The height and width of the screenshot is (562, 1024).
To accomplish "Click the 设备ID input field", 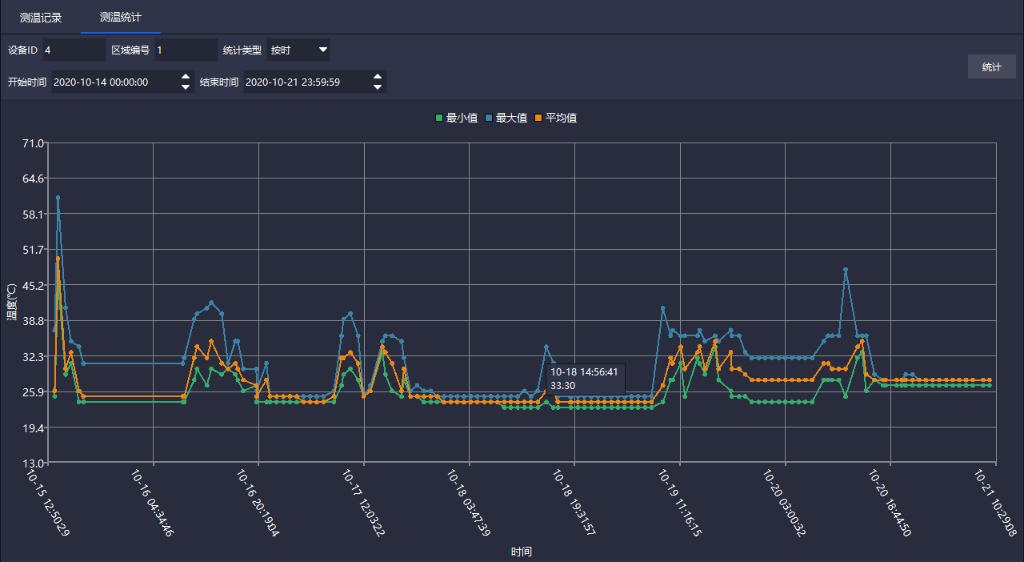I will tap(74, 50).
